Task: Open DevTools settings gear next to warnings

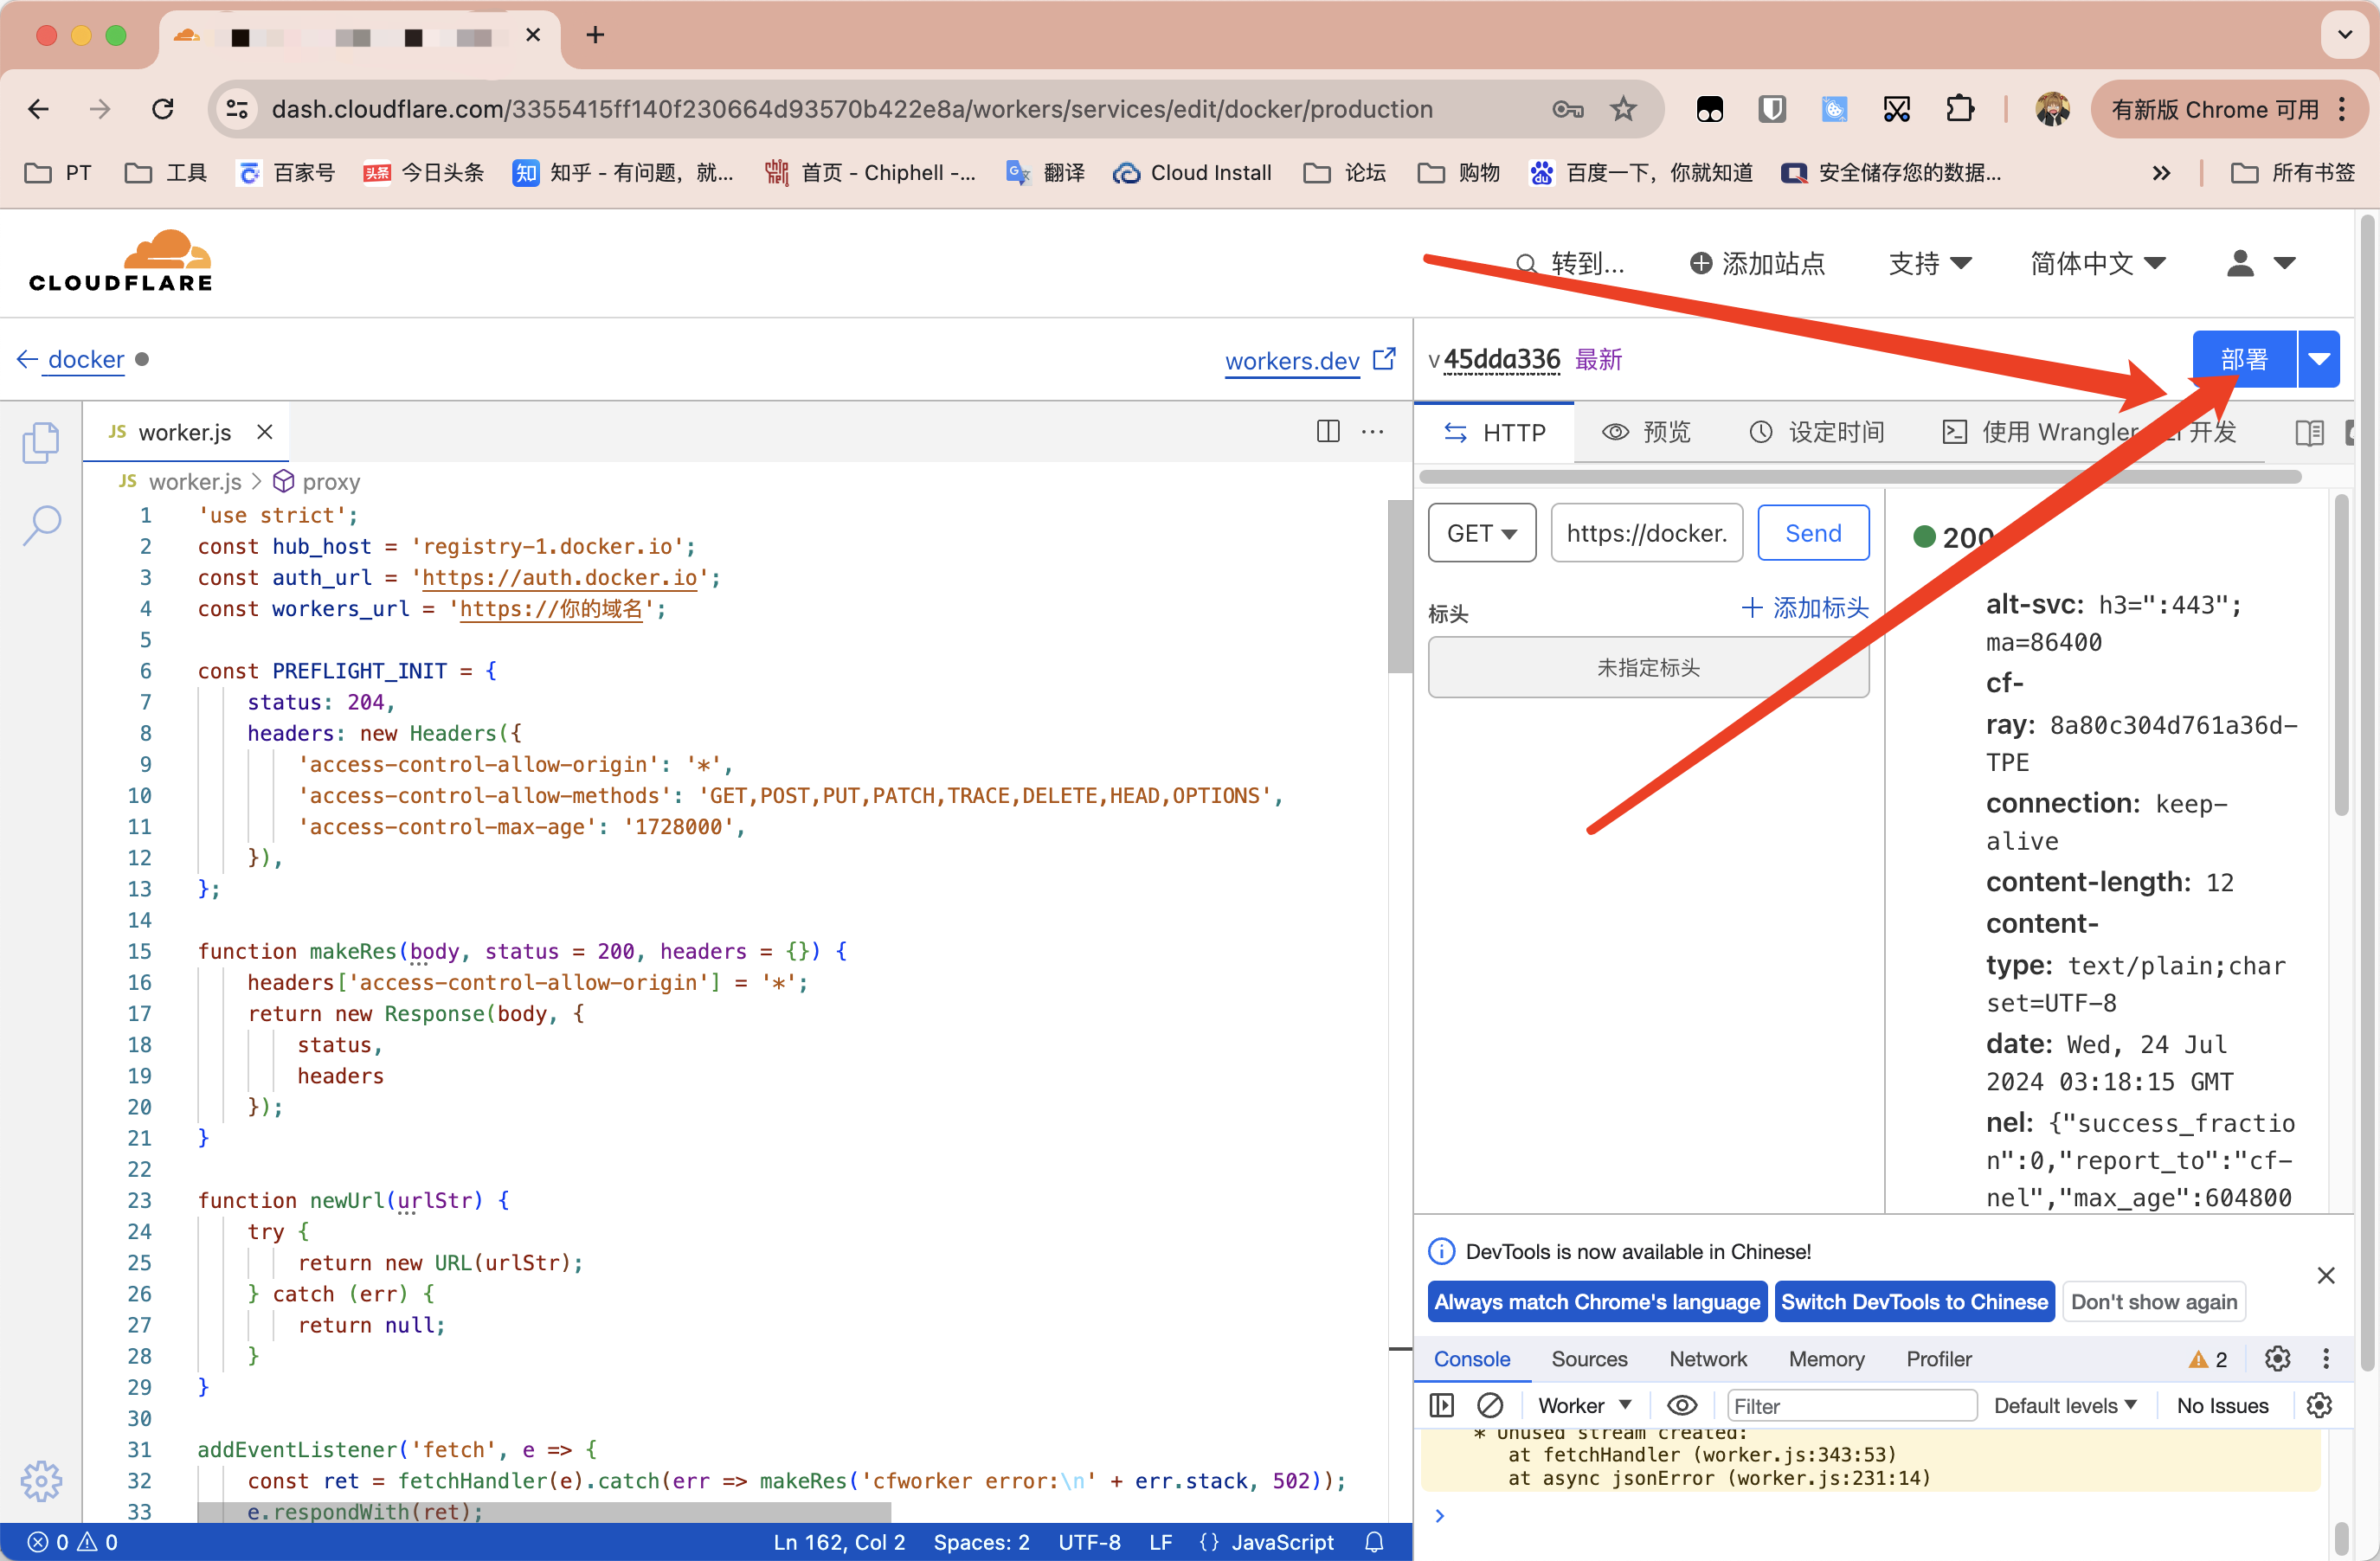Action: (x=2277, y=1358)
